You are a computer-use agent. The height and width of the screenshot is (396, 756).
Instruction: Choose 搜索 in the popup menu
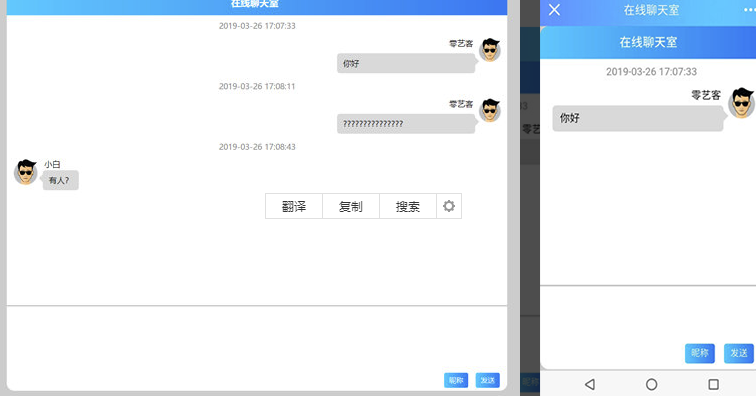click(x=408, y=206)
